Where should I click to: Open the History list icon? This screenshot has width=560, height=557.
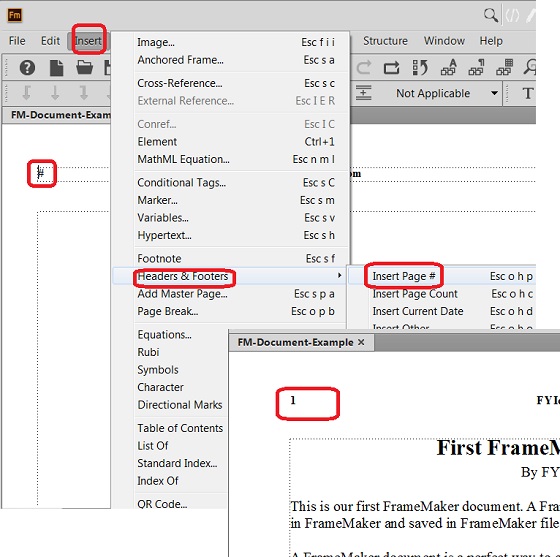[420, 67]
